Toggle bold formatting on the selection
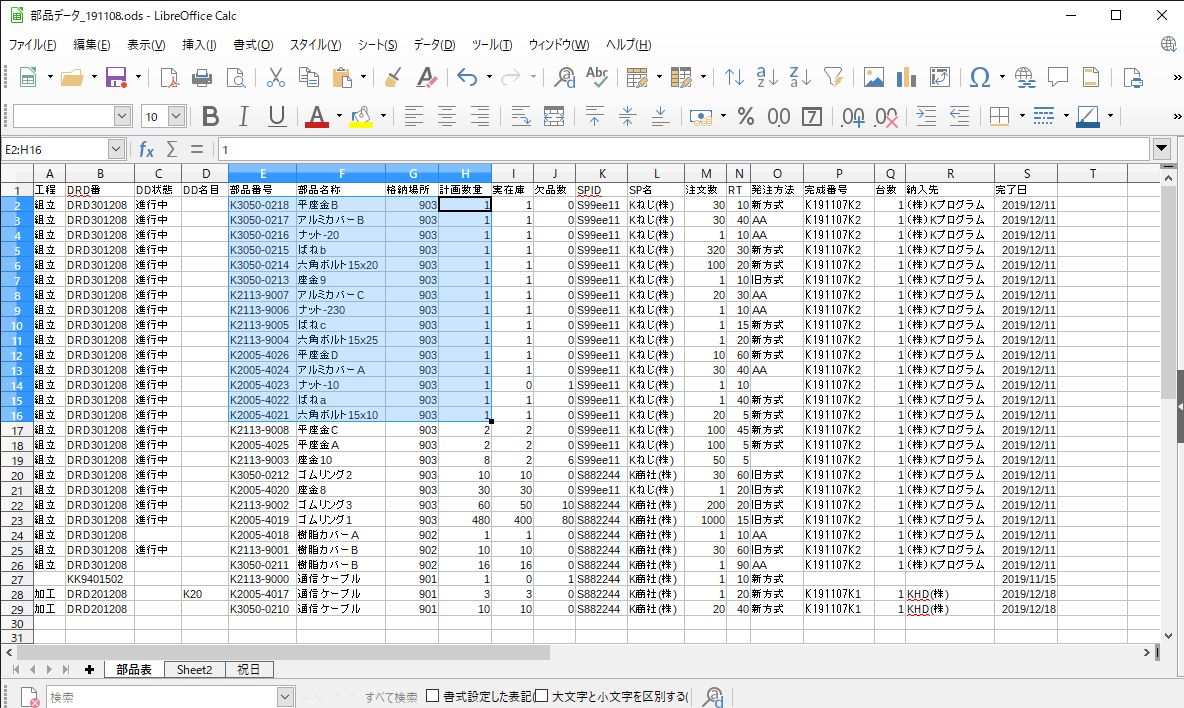 [210, 116]
